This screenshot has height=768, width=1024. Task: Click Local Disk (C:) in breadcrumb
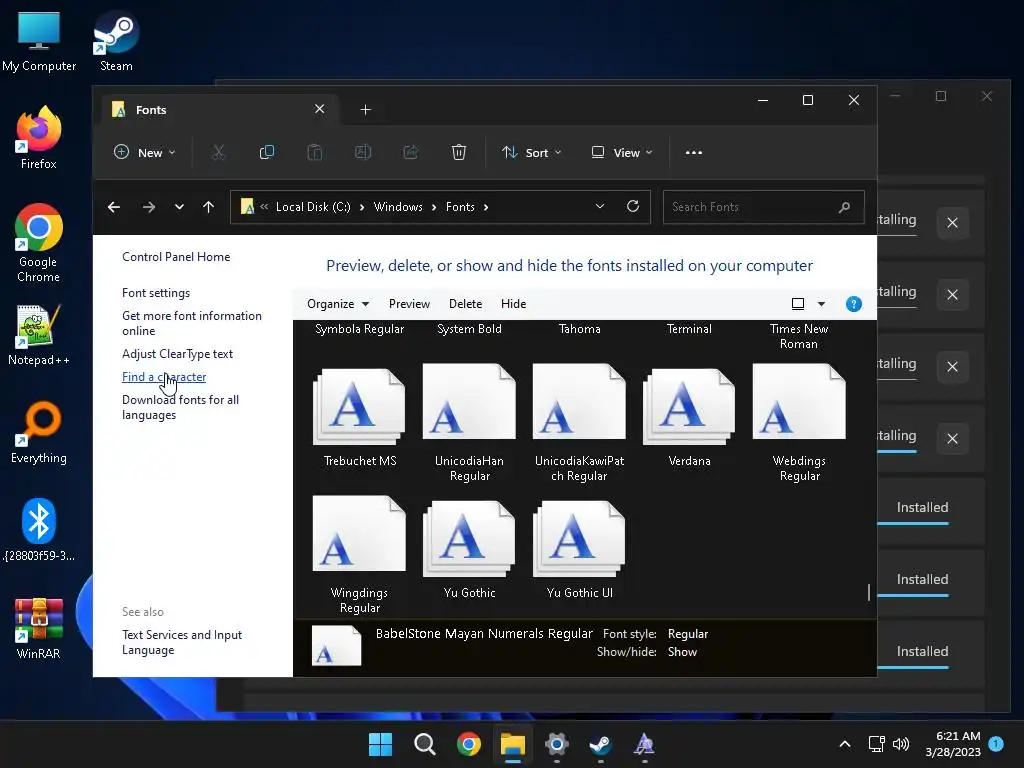[313, 207]
